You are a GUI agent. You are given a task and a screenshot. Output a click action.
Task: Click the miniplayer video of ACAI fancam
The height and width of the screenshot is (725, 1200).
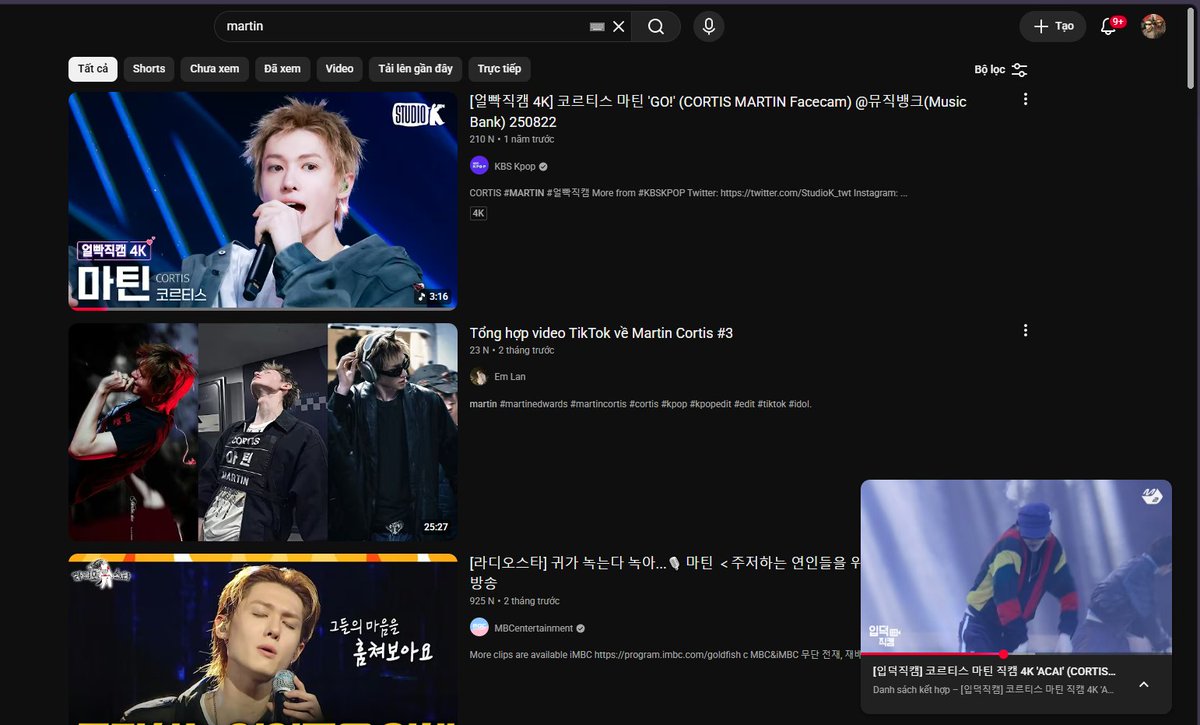click(x=1016, y=566)
